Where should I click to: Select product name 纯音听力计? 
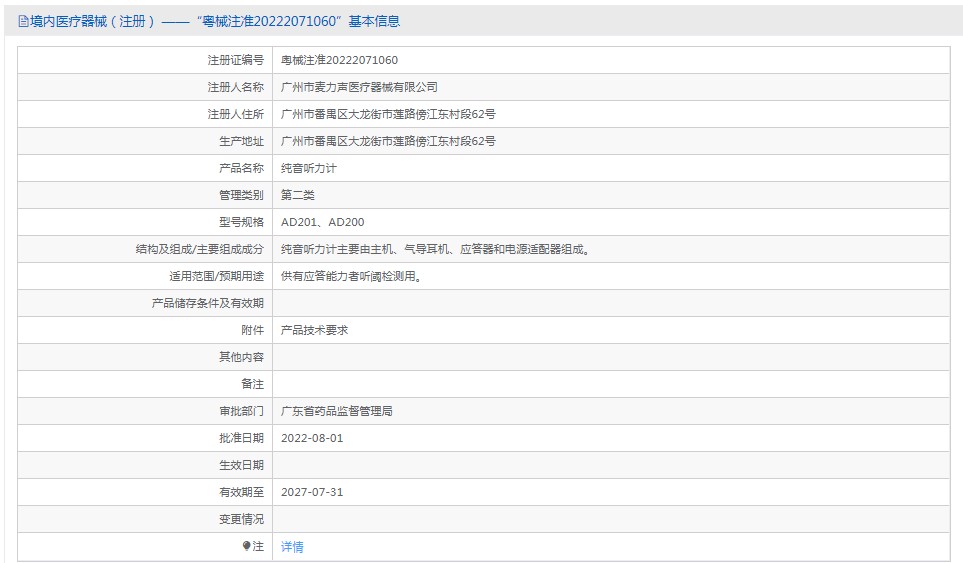[309, 168]
